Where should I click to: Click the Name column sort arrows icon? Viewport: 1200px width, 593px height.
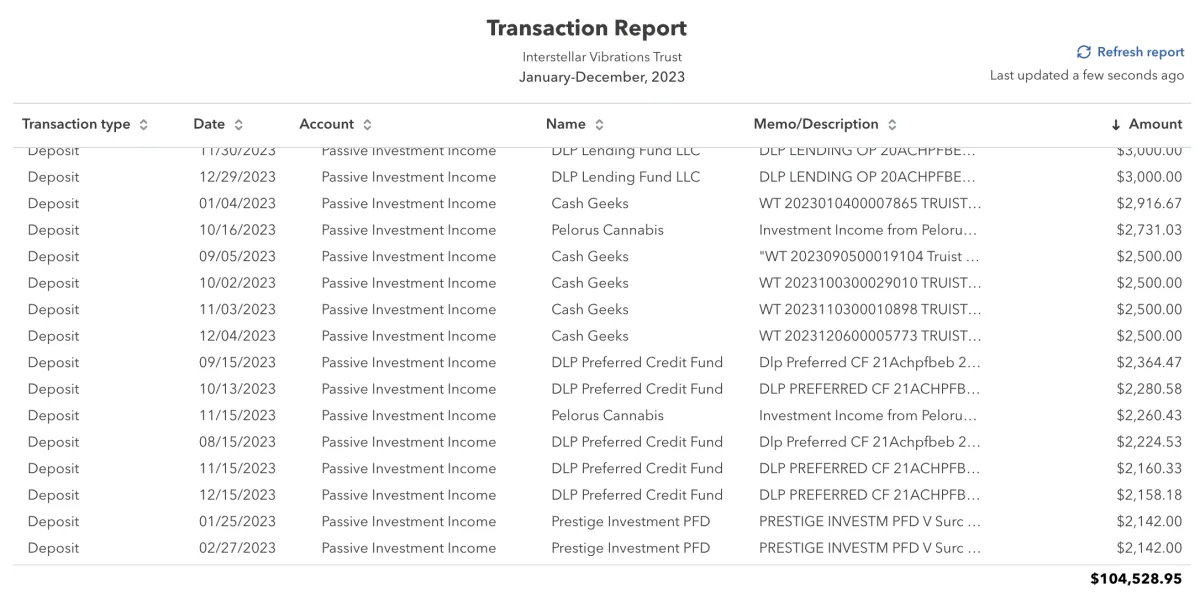[599, 125]
